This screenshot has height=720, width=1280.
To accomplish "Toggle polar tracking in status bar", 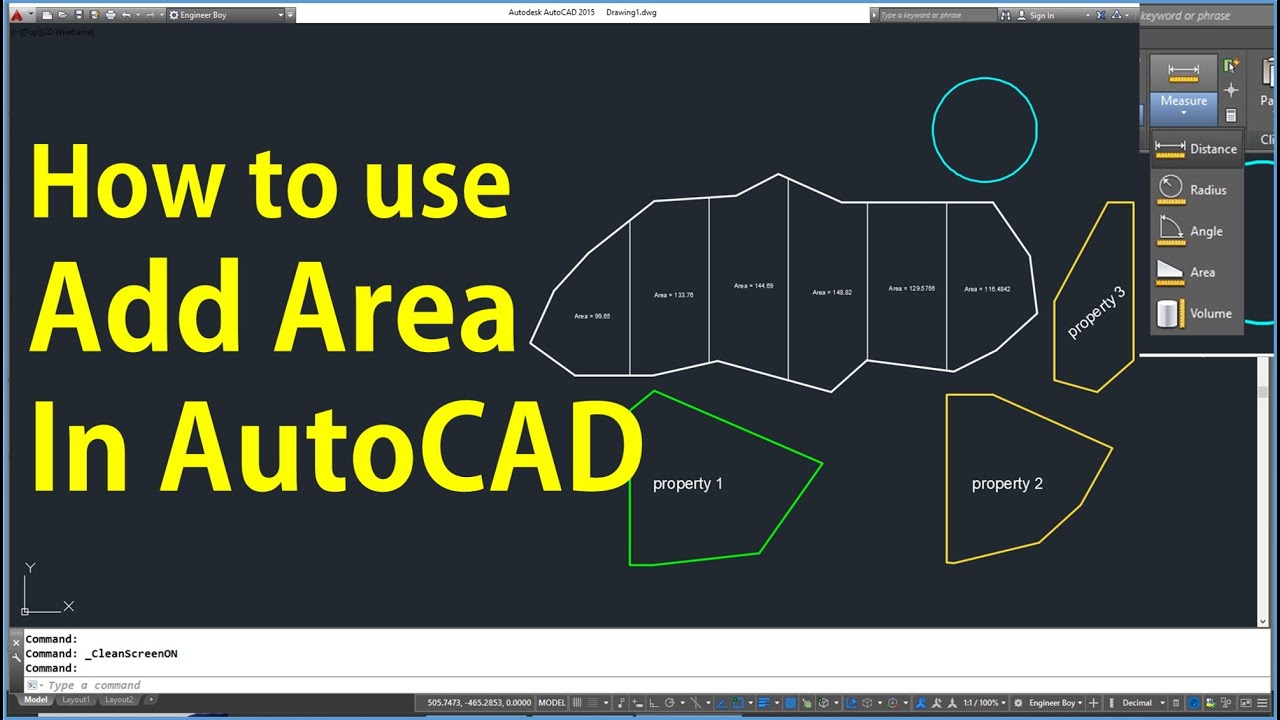I will (x=670, y=703).
